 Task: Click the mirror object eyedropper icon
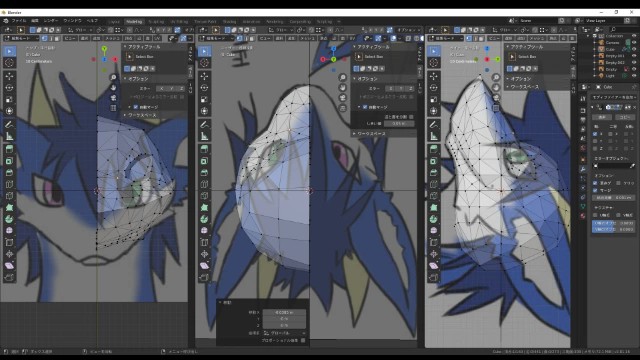(x=632, y=166)
